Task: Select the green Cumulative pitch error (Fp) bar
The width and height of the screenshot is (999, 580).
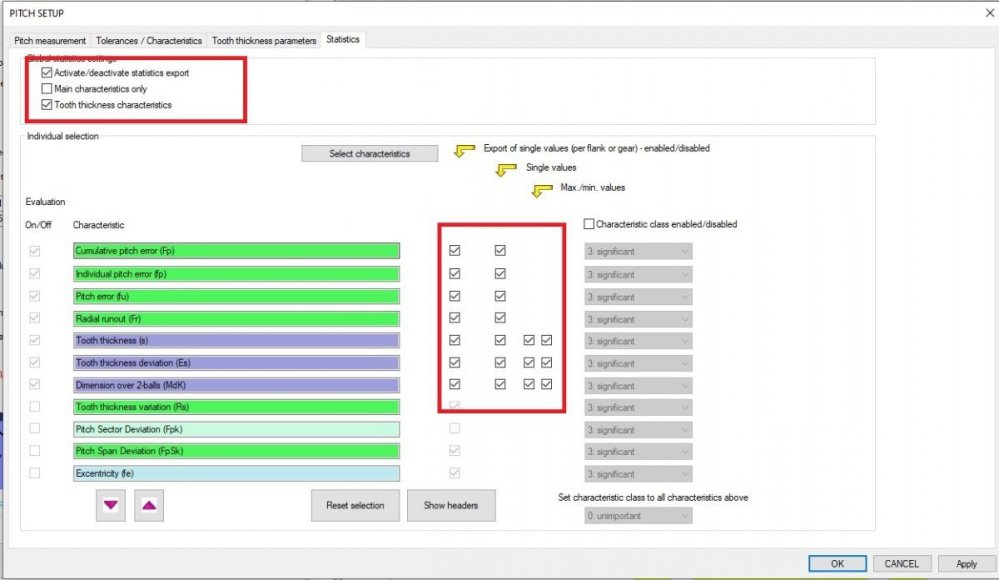Action: [x=236, y=251]
